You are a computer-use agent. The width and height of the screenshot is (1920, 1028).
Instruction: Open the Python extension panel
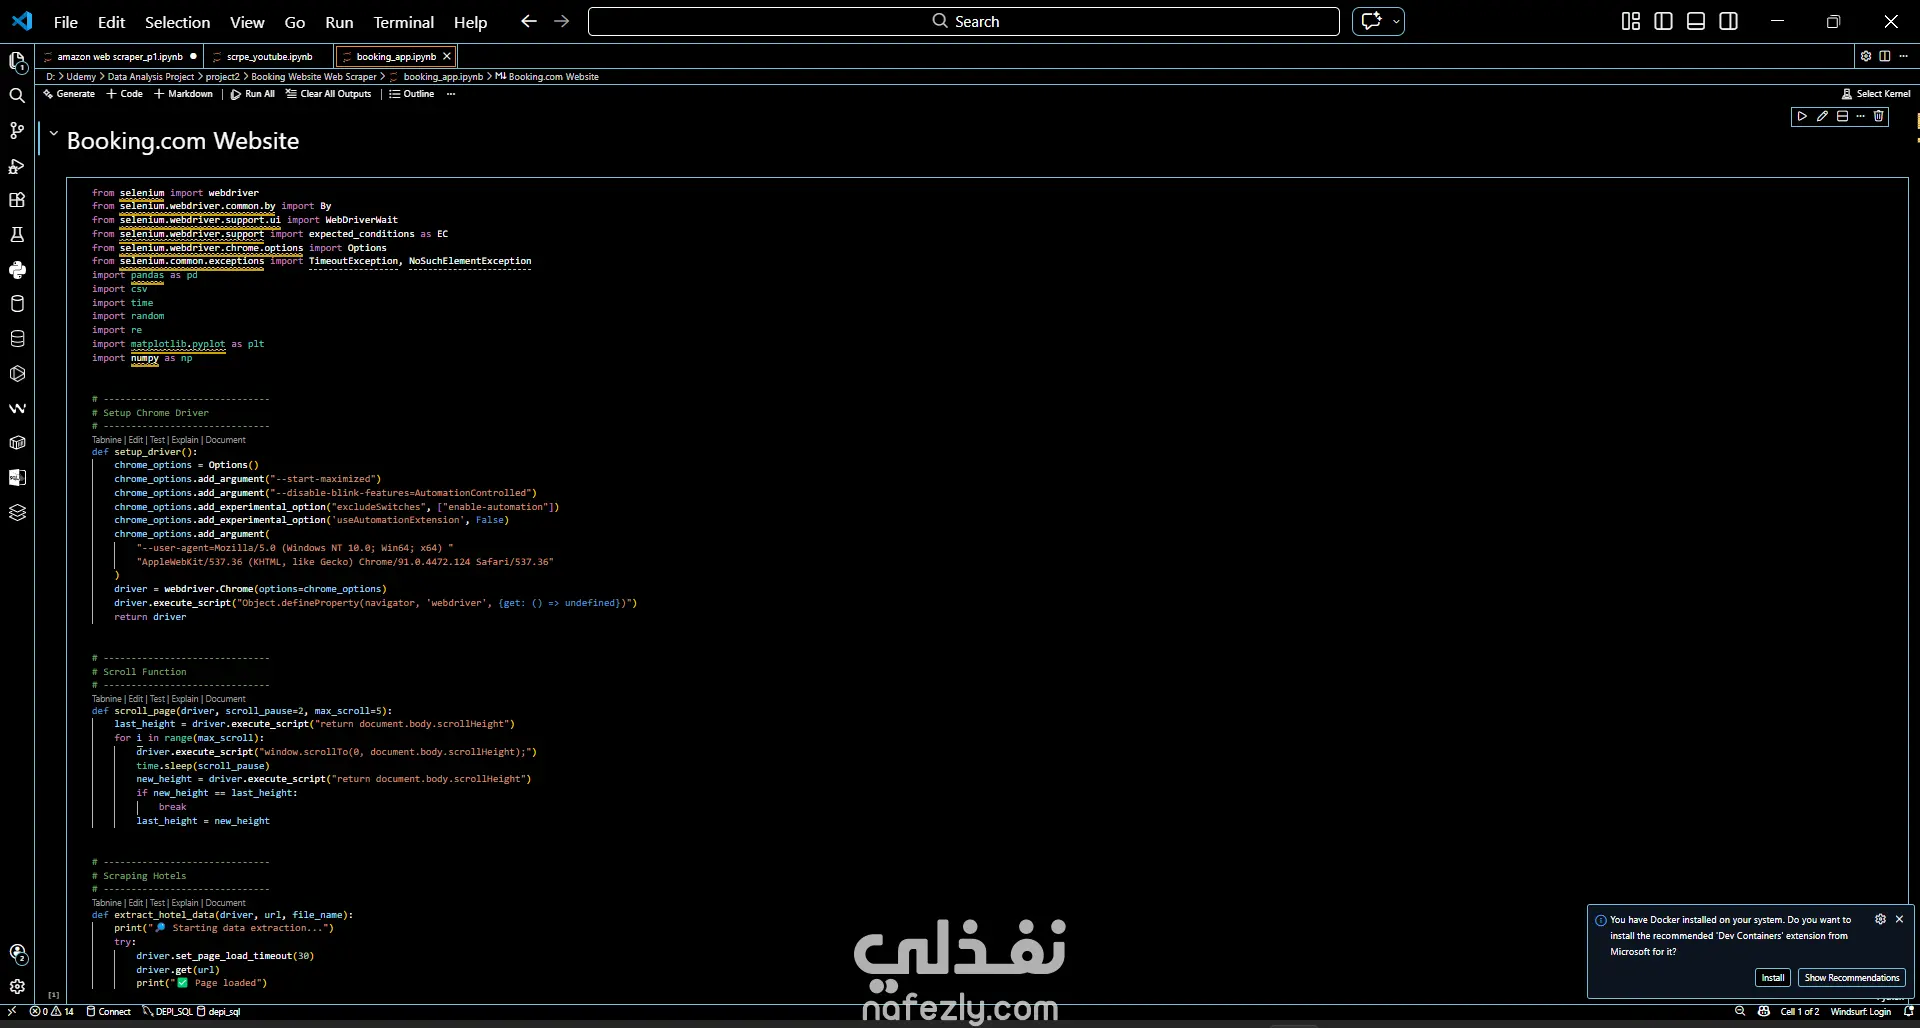(17, 270)
